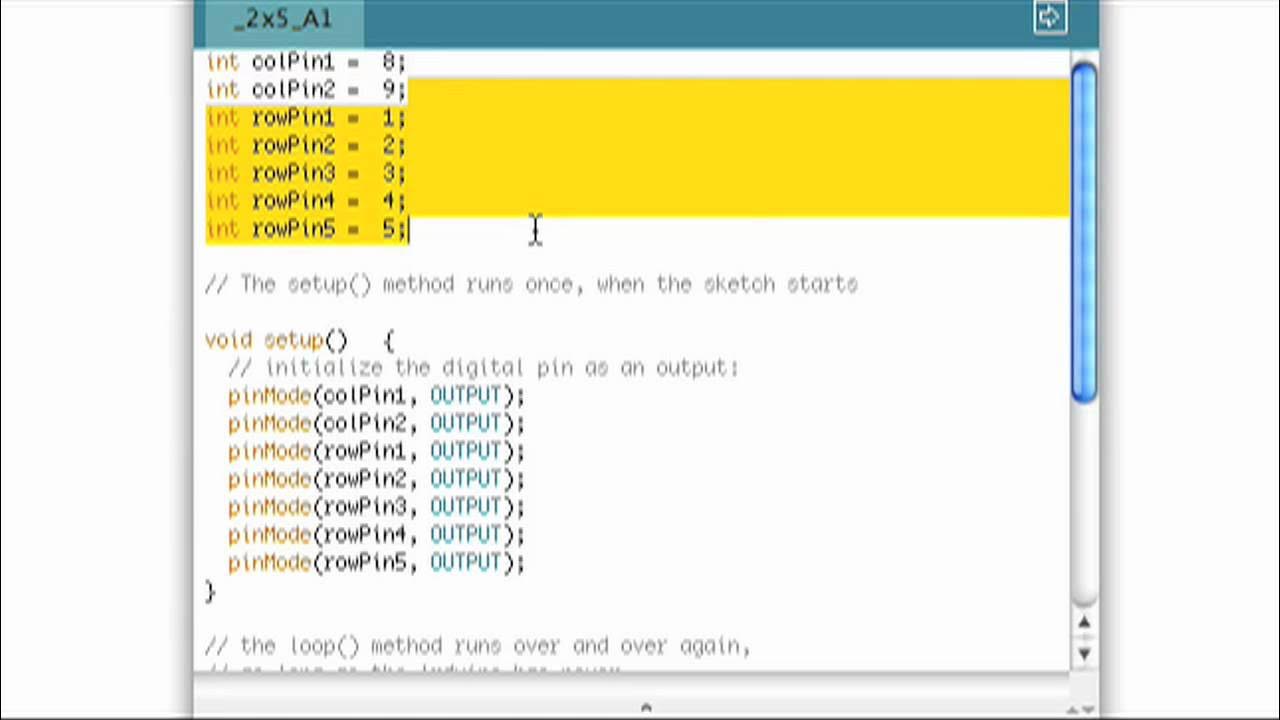Click the 'the loop() method runs over' comment
Screen dimensions: 1280x720
point(477,647)
